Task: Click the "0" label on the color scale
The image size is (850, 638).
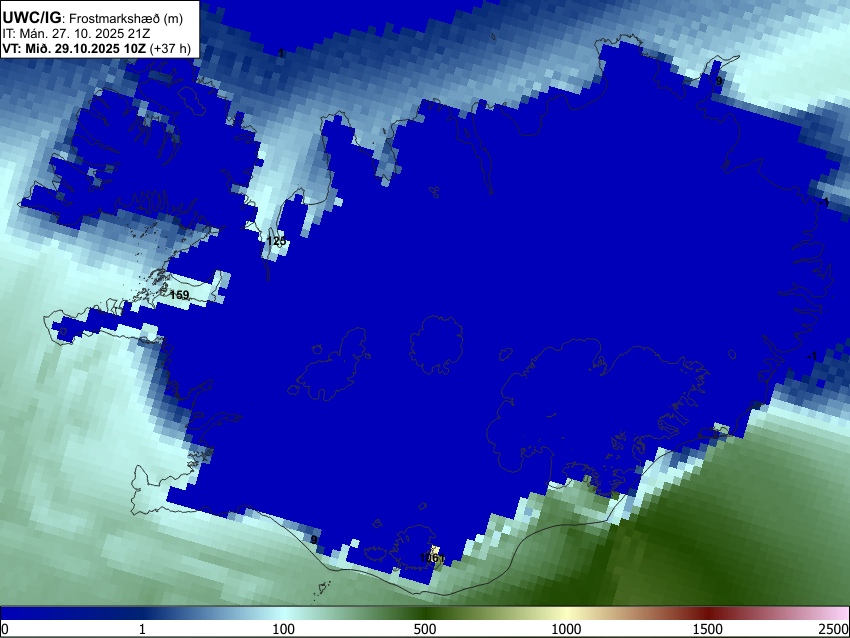Action: [5, 629]
